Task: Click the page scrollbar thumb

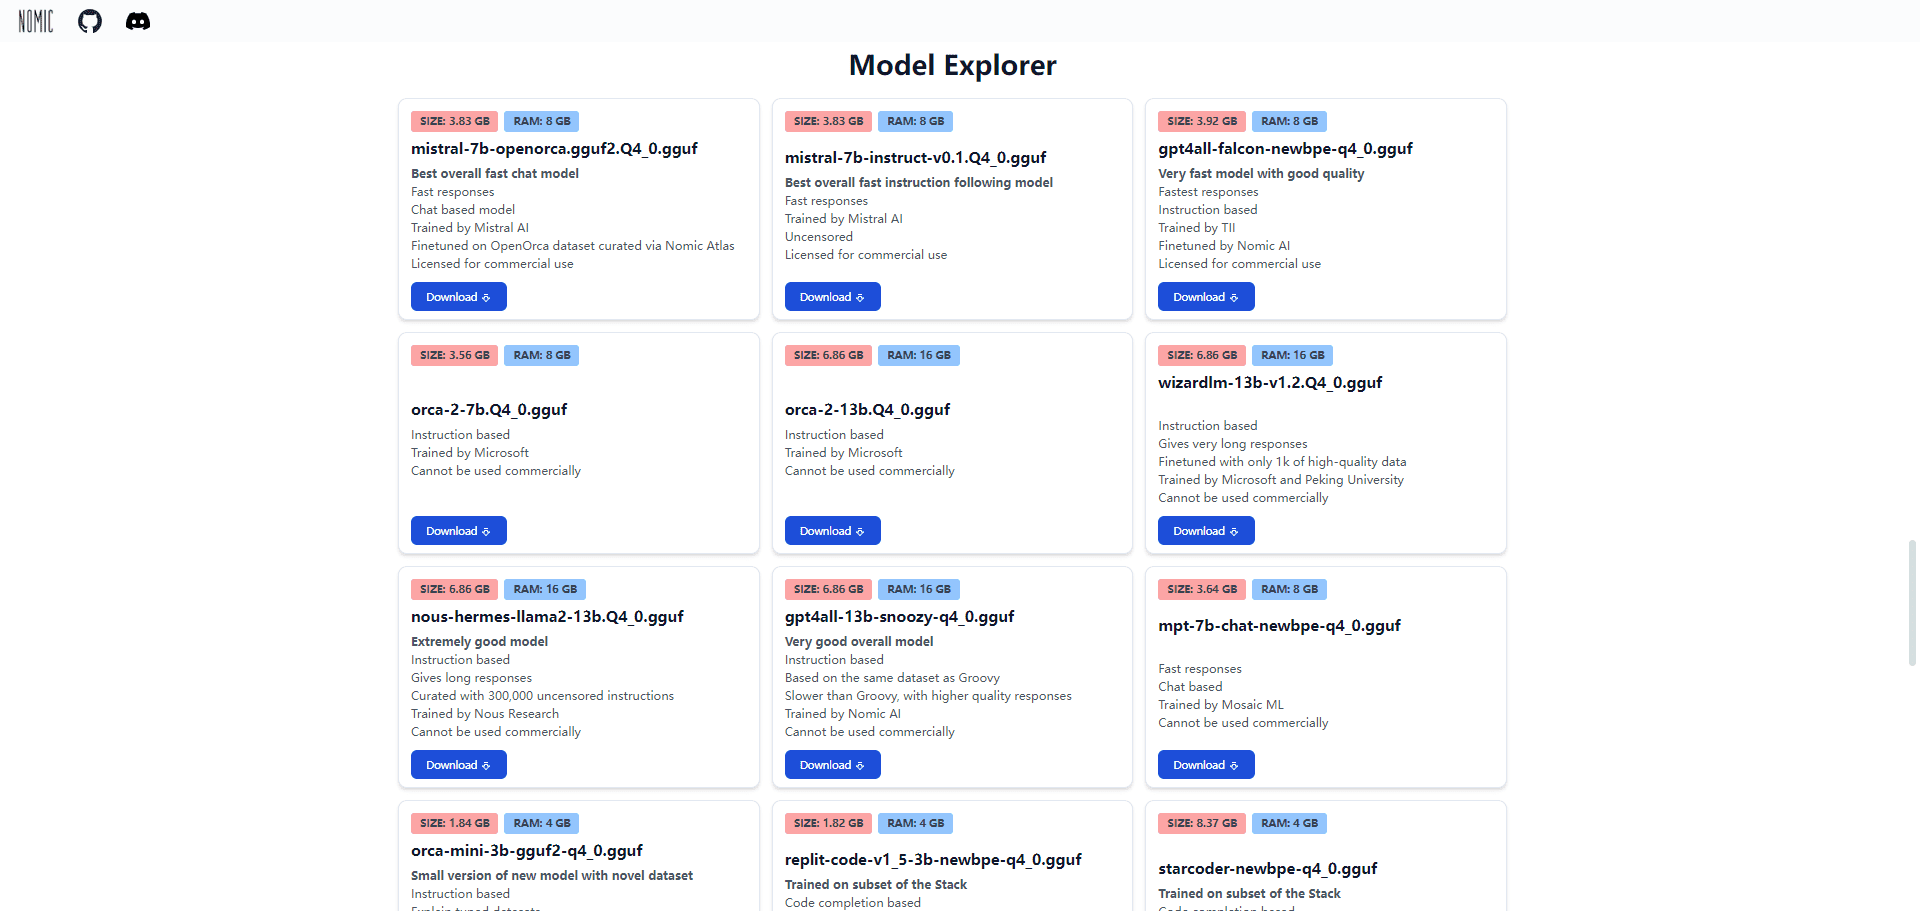Action: click(x=1912, y=602)
